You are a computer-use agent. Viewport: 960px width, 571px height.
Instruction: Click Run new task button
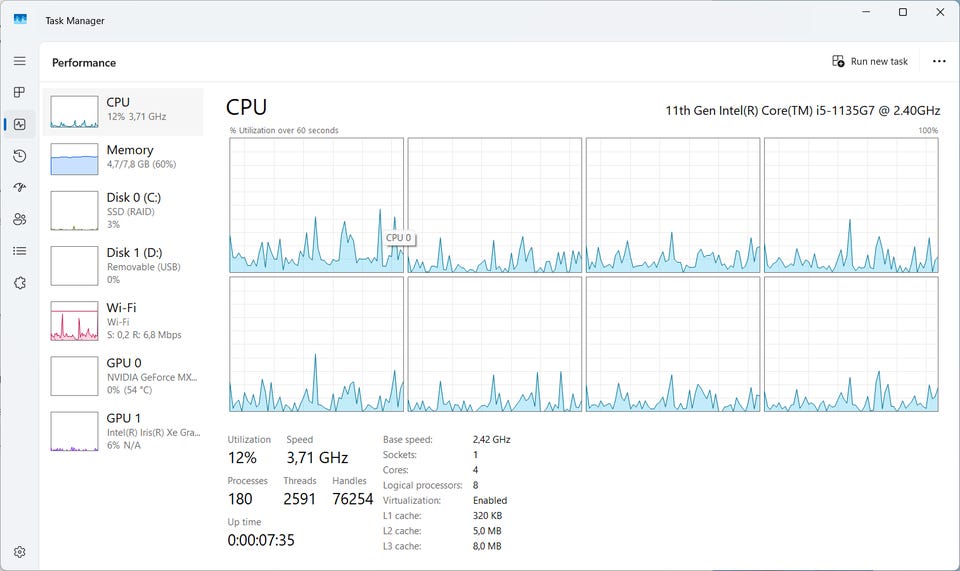pyautogui.click(x=870, y=61)
